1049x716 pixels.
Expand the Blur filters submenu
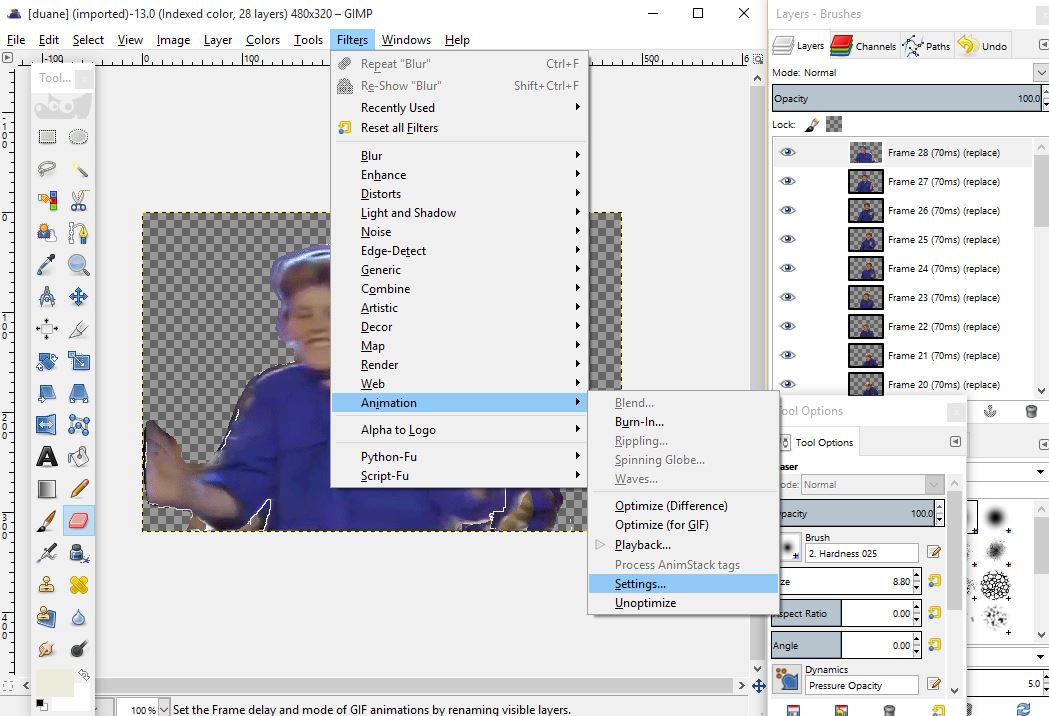click(x=460, y=156)
